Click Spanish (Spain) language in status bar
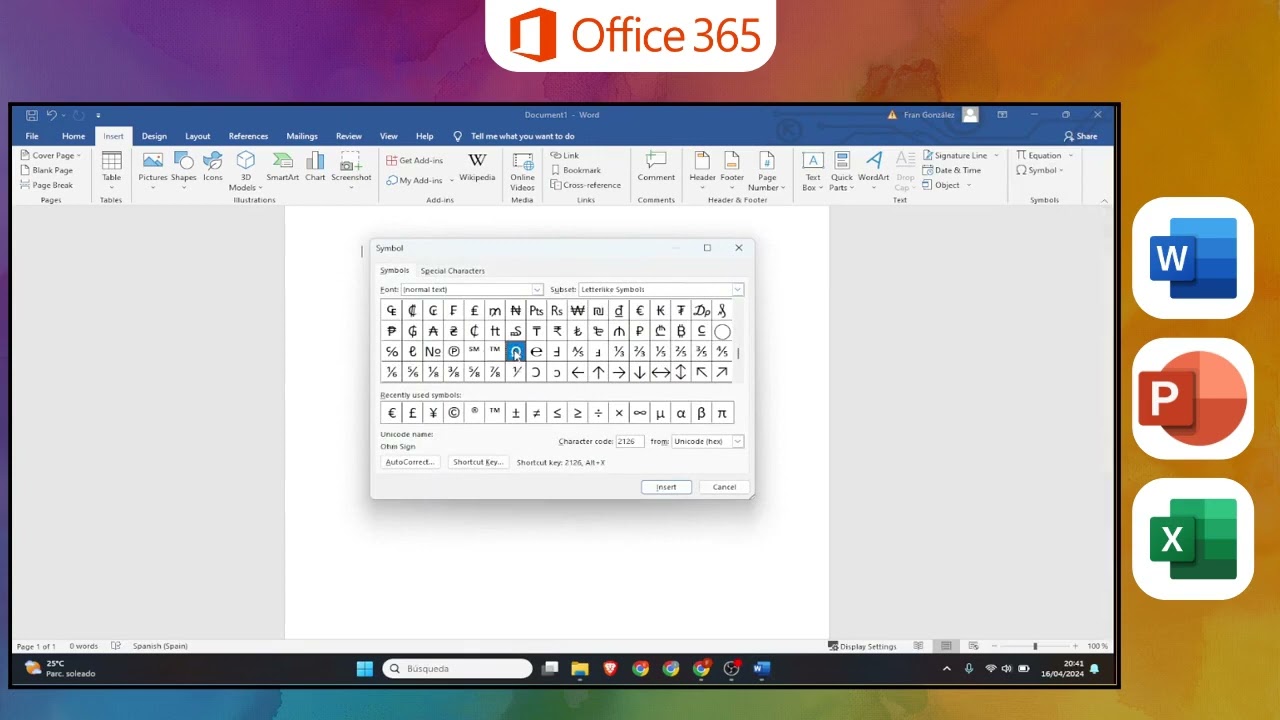Viewport: 1280px width, 720px height. click(x=160, y=646)
